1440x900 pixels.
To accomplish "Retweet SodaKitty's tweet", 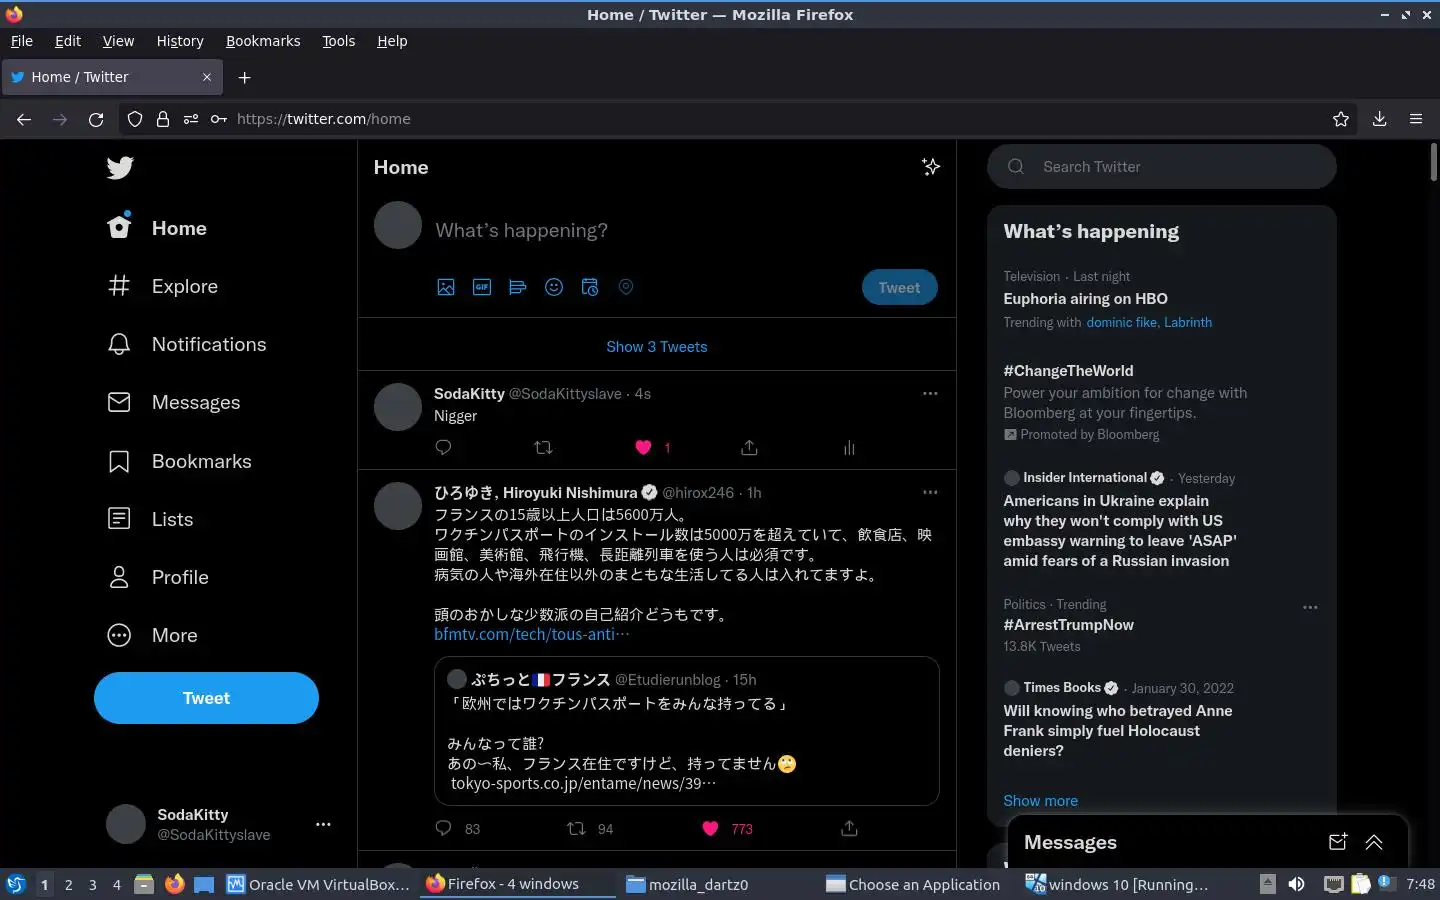I will click(544, 447).
